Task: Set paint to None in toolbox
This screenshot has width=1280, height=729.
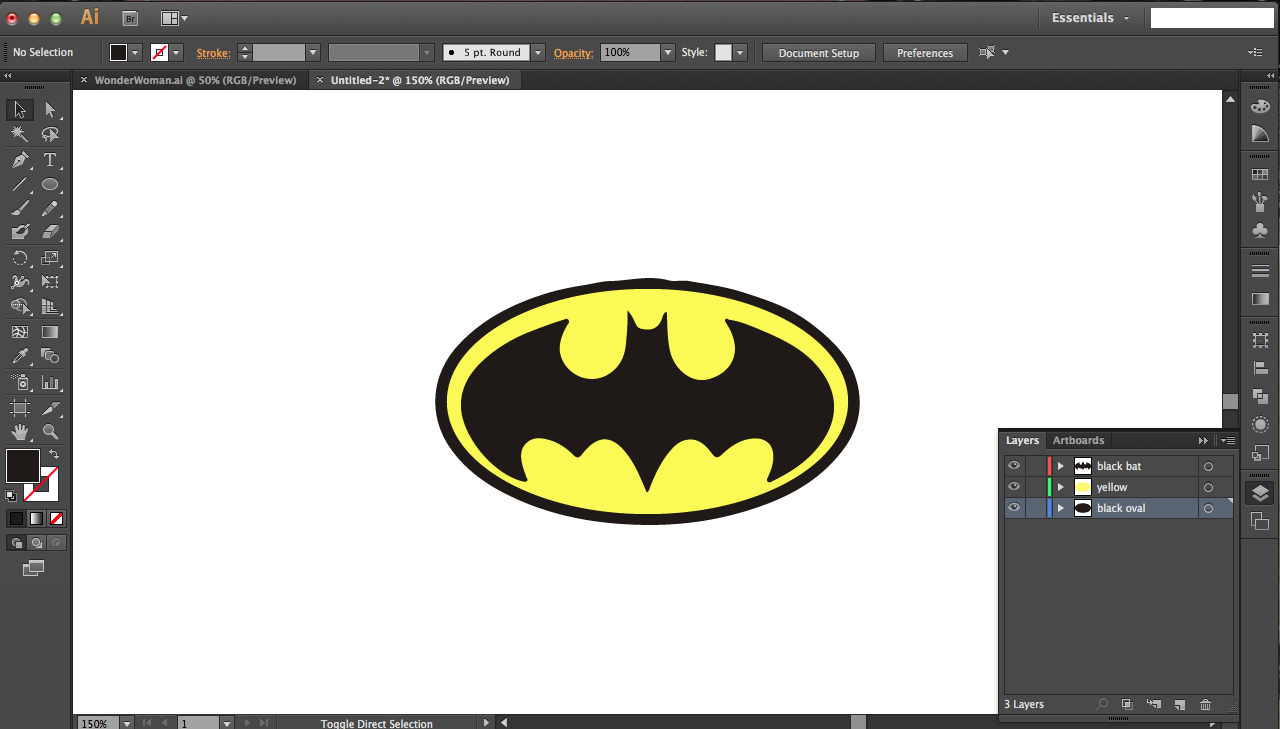Action: (x=57, y=518)
